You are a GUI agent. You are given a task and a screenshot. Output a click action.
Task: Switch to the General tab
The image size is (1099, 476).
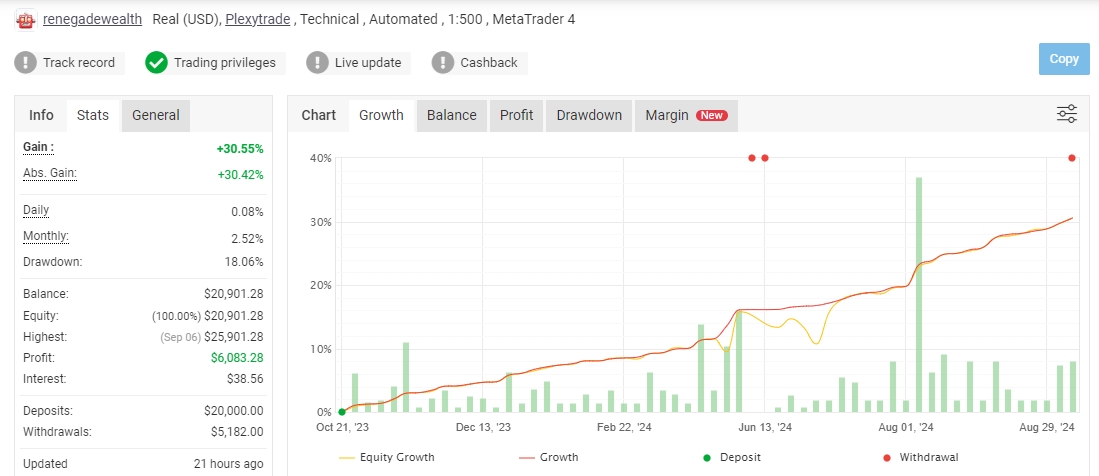tap(156, 116)
